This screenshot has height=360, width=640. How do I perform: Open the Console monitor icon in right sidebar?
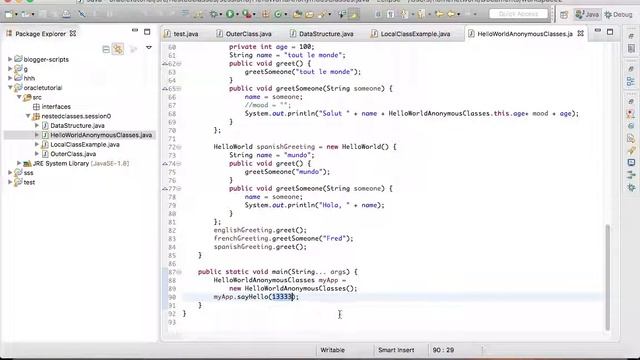point(631,162)
